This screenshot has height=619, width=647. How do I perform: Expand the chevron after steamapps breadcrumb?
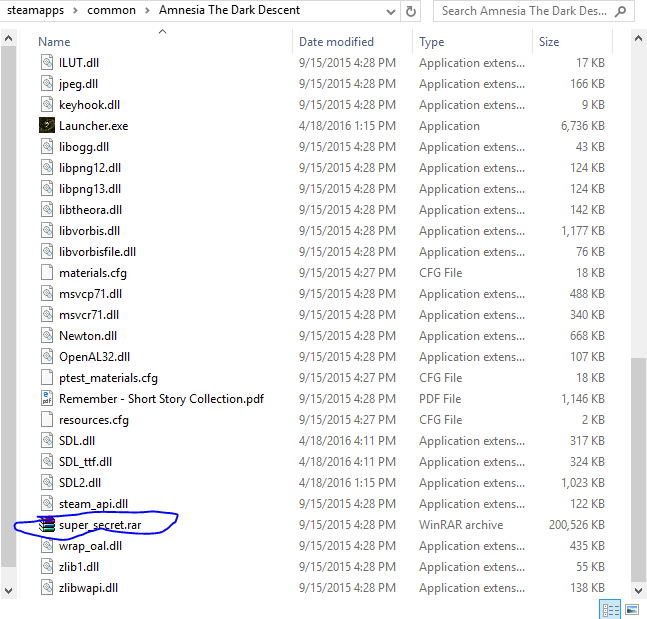75,10
